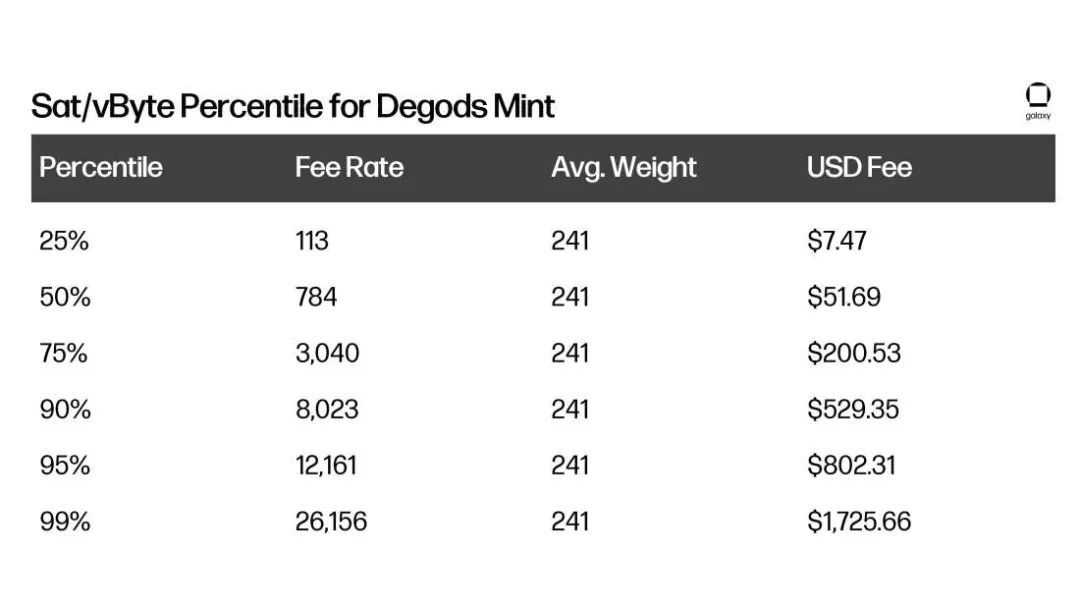Click the USD fee $529.35
Screen dimensions: 1080x608
853,410
